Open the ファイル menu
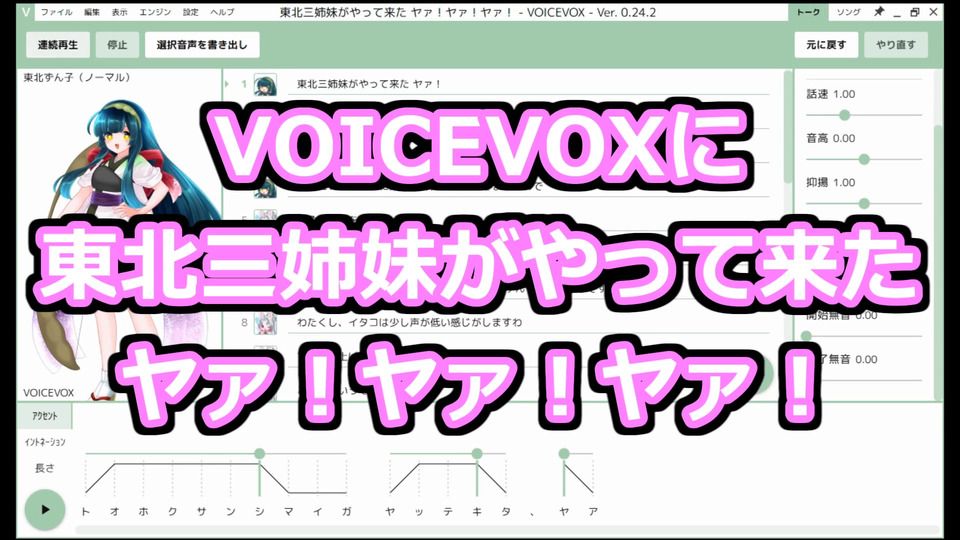 [56, 12]
